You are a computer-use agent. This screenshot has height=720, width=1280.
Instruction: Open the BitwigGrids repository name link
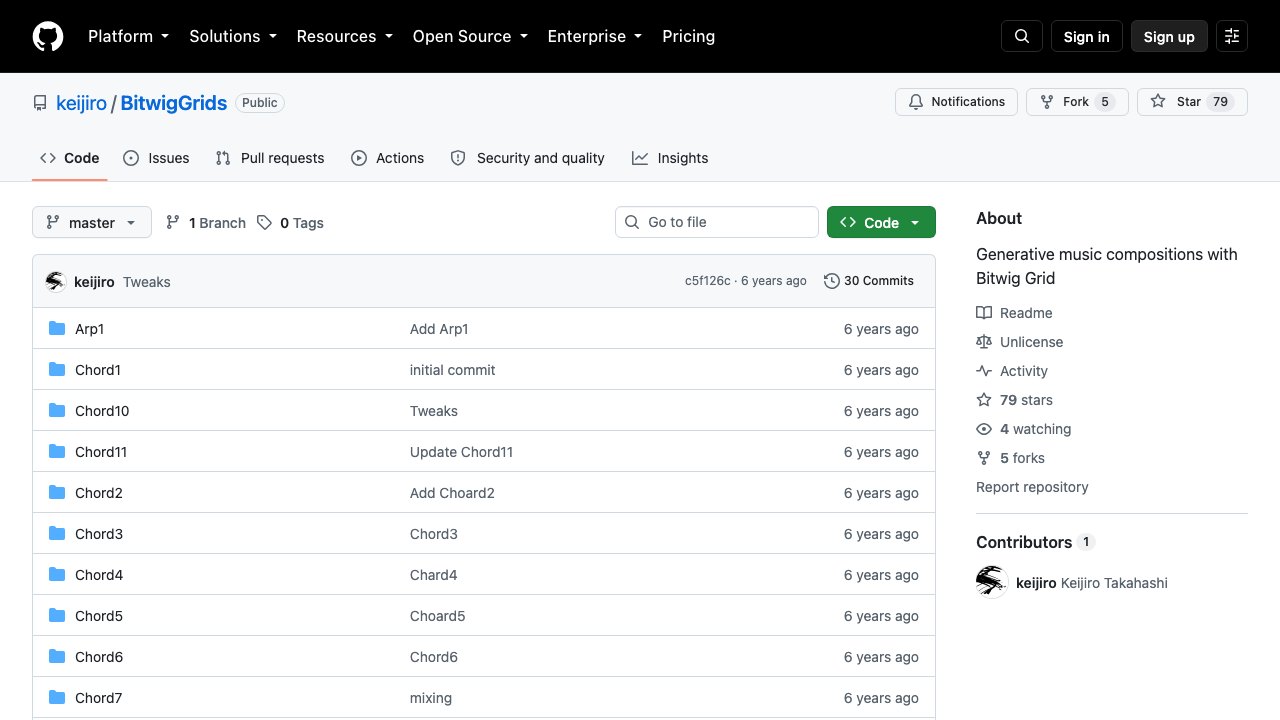click(x=174, y=103)
